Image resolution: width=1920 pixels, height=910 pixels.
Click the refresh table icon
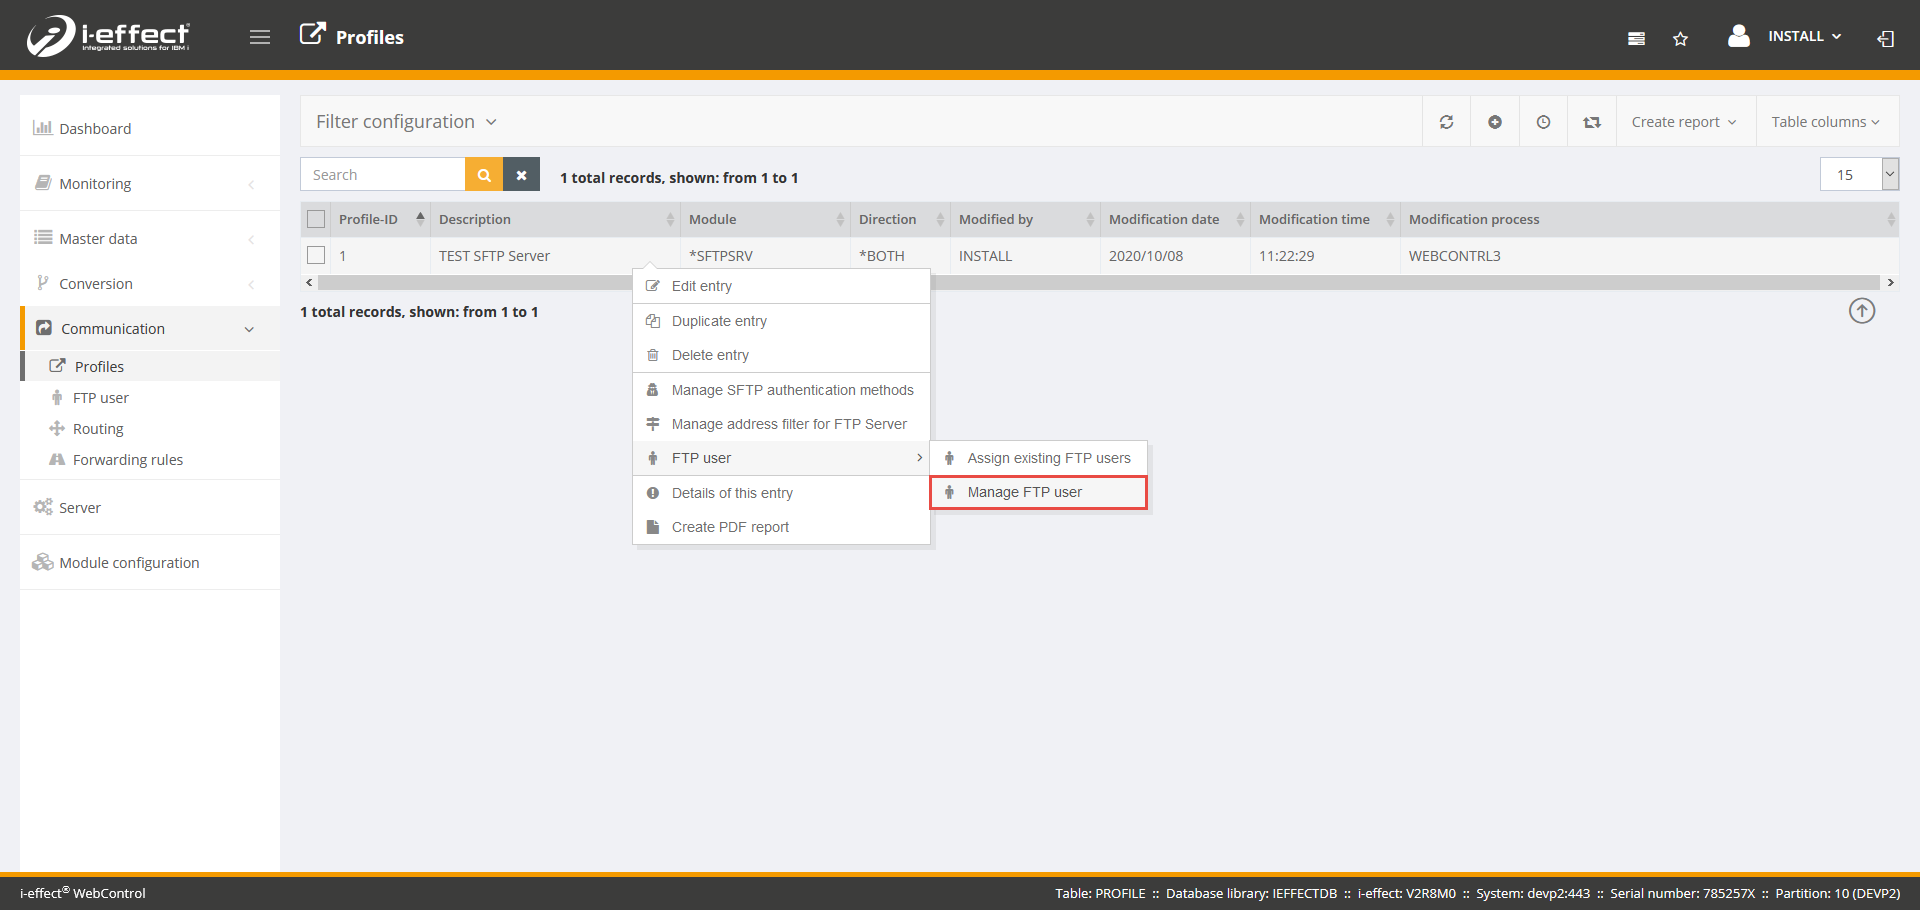[x=1446, y=122]
